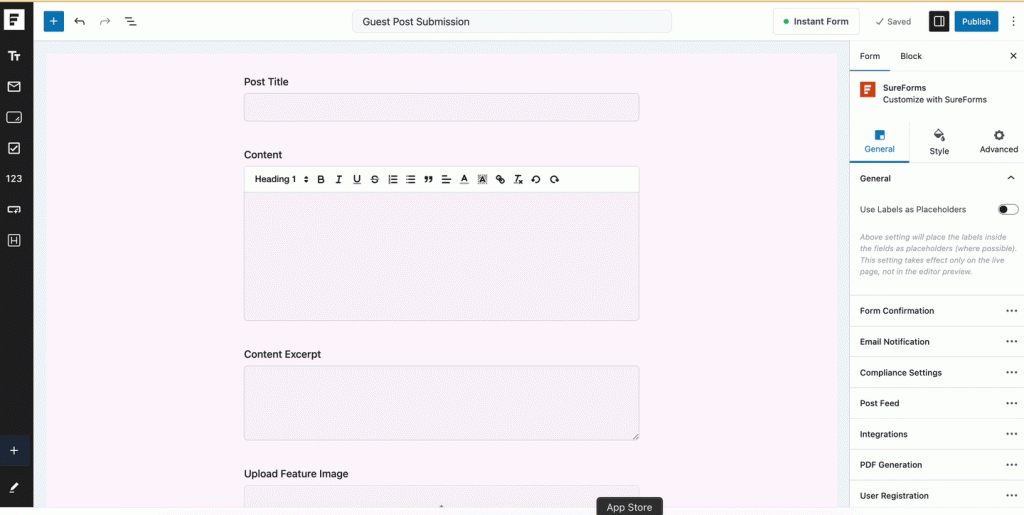Screen dimensions: 1024x515
Task: Click inside the Content rich text area
Action: click(x=441, y=257)
